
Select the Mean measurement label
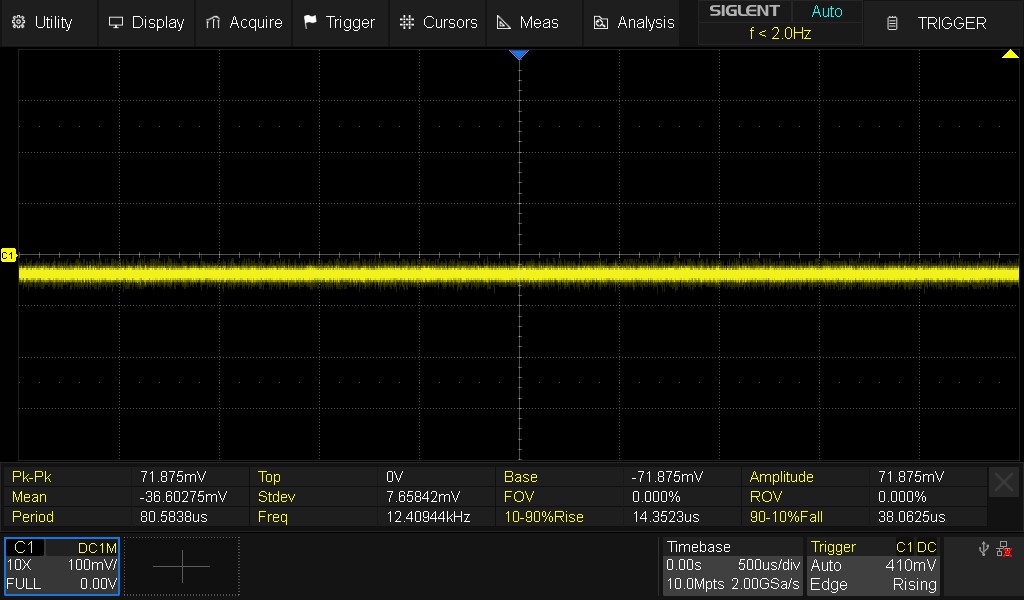[29, 497]
